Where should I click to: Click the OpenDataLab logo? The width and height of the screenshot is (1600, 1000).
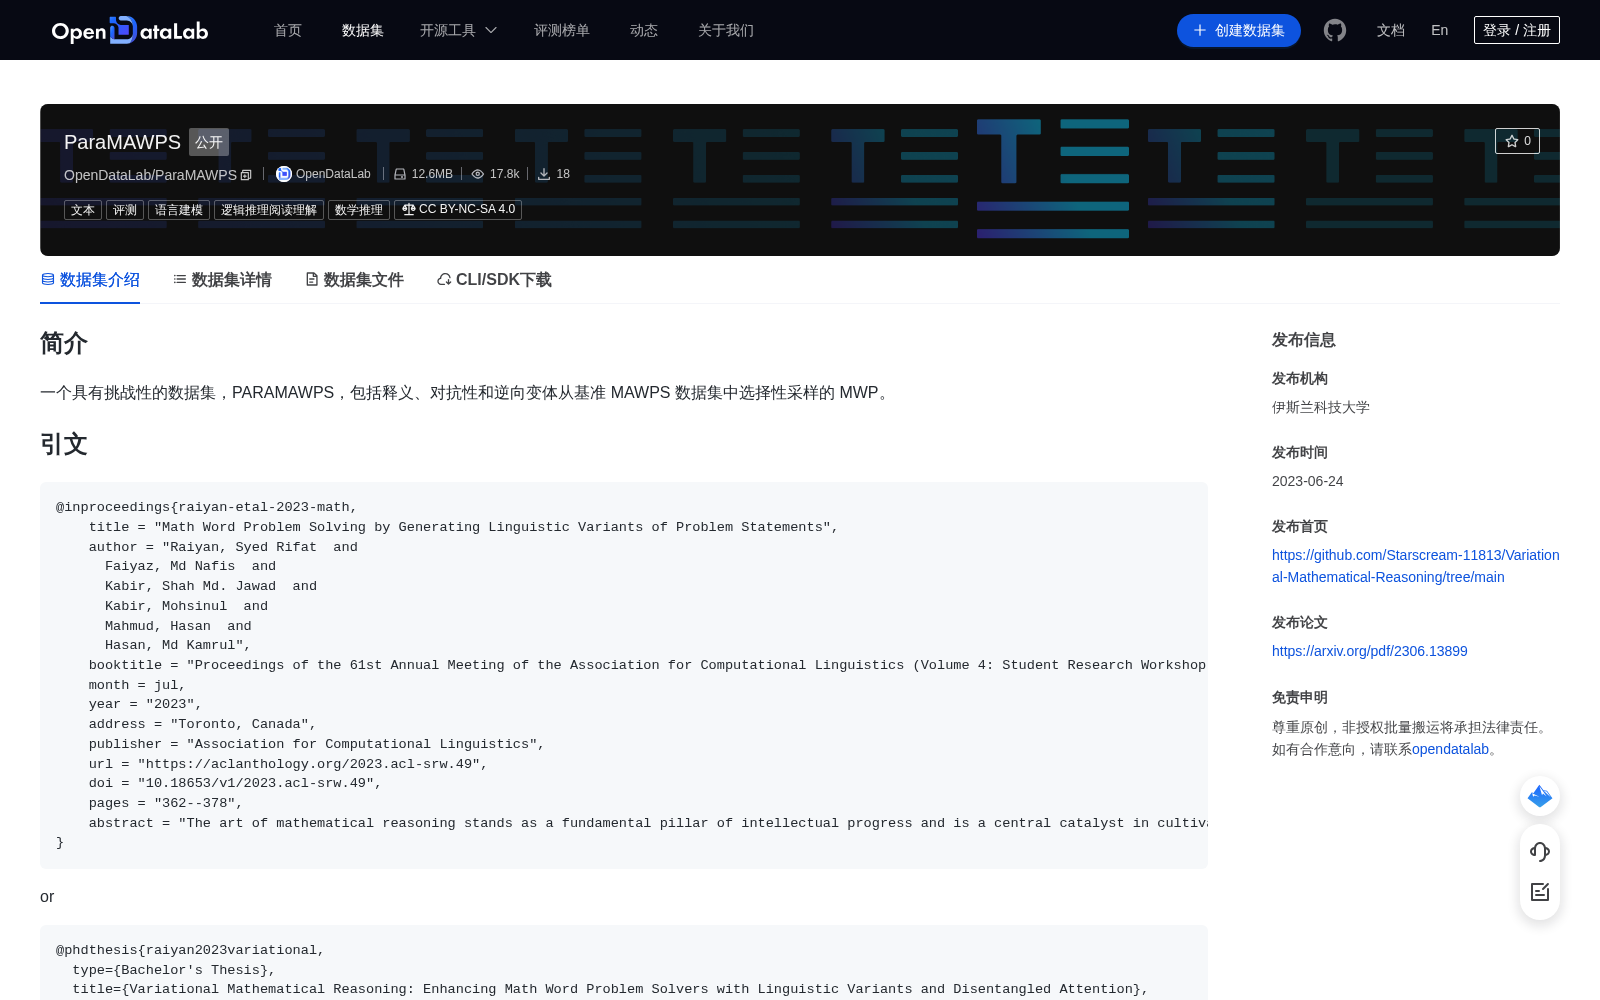pyautogui.click(x=130, y=30)
